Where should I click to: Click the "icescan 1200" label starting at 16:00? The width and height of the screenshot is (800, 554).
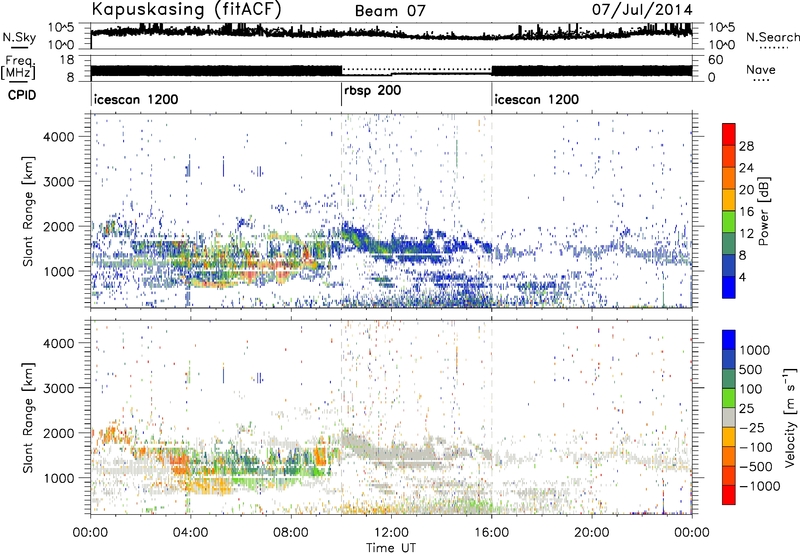tap(537, 99)
